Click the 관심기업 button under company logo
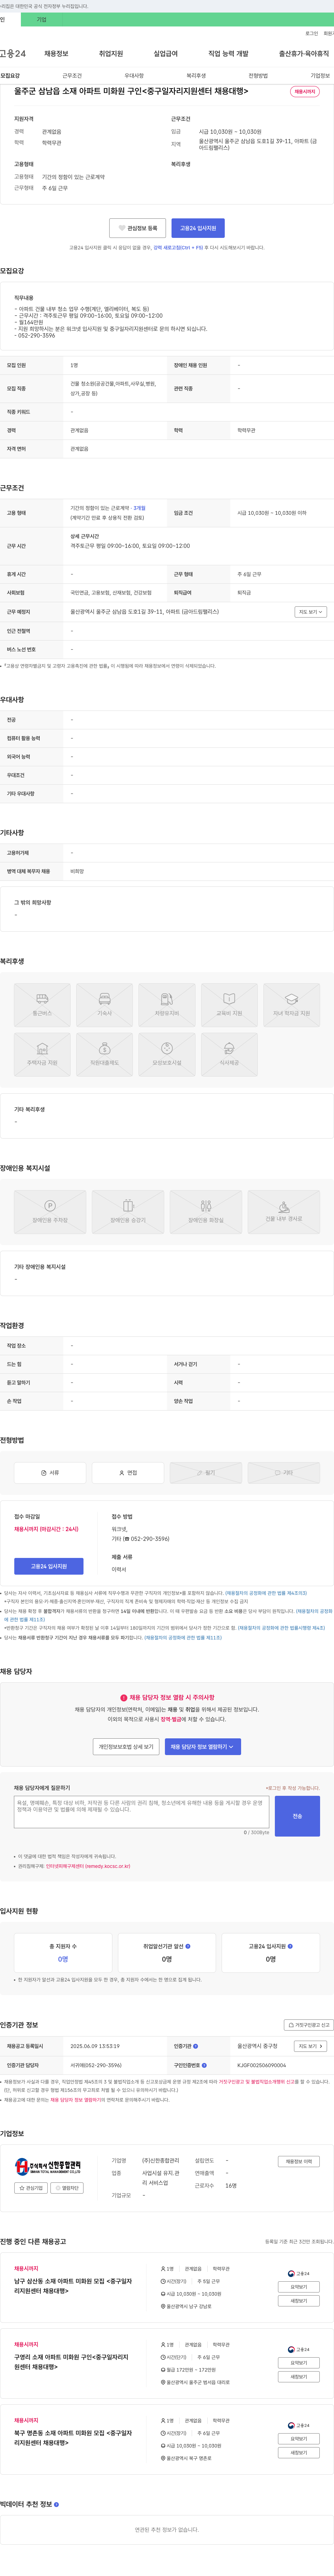Image resolution: width=334 pixels, height=2576 pixels. [31, 2188]
